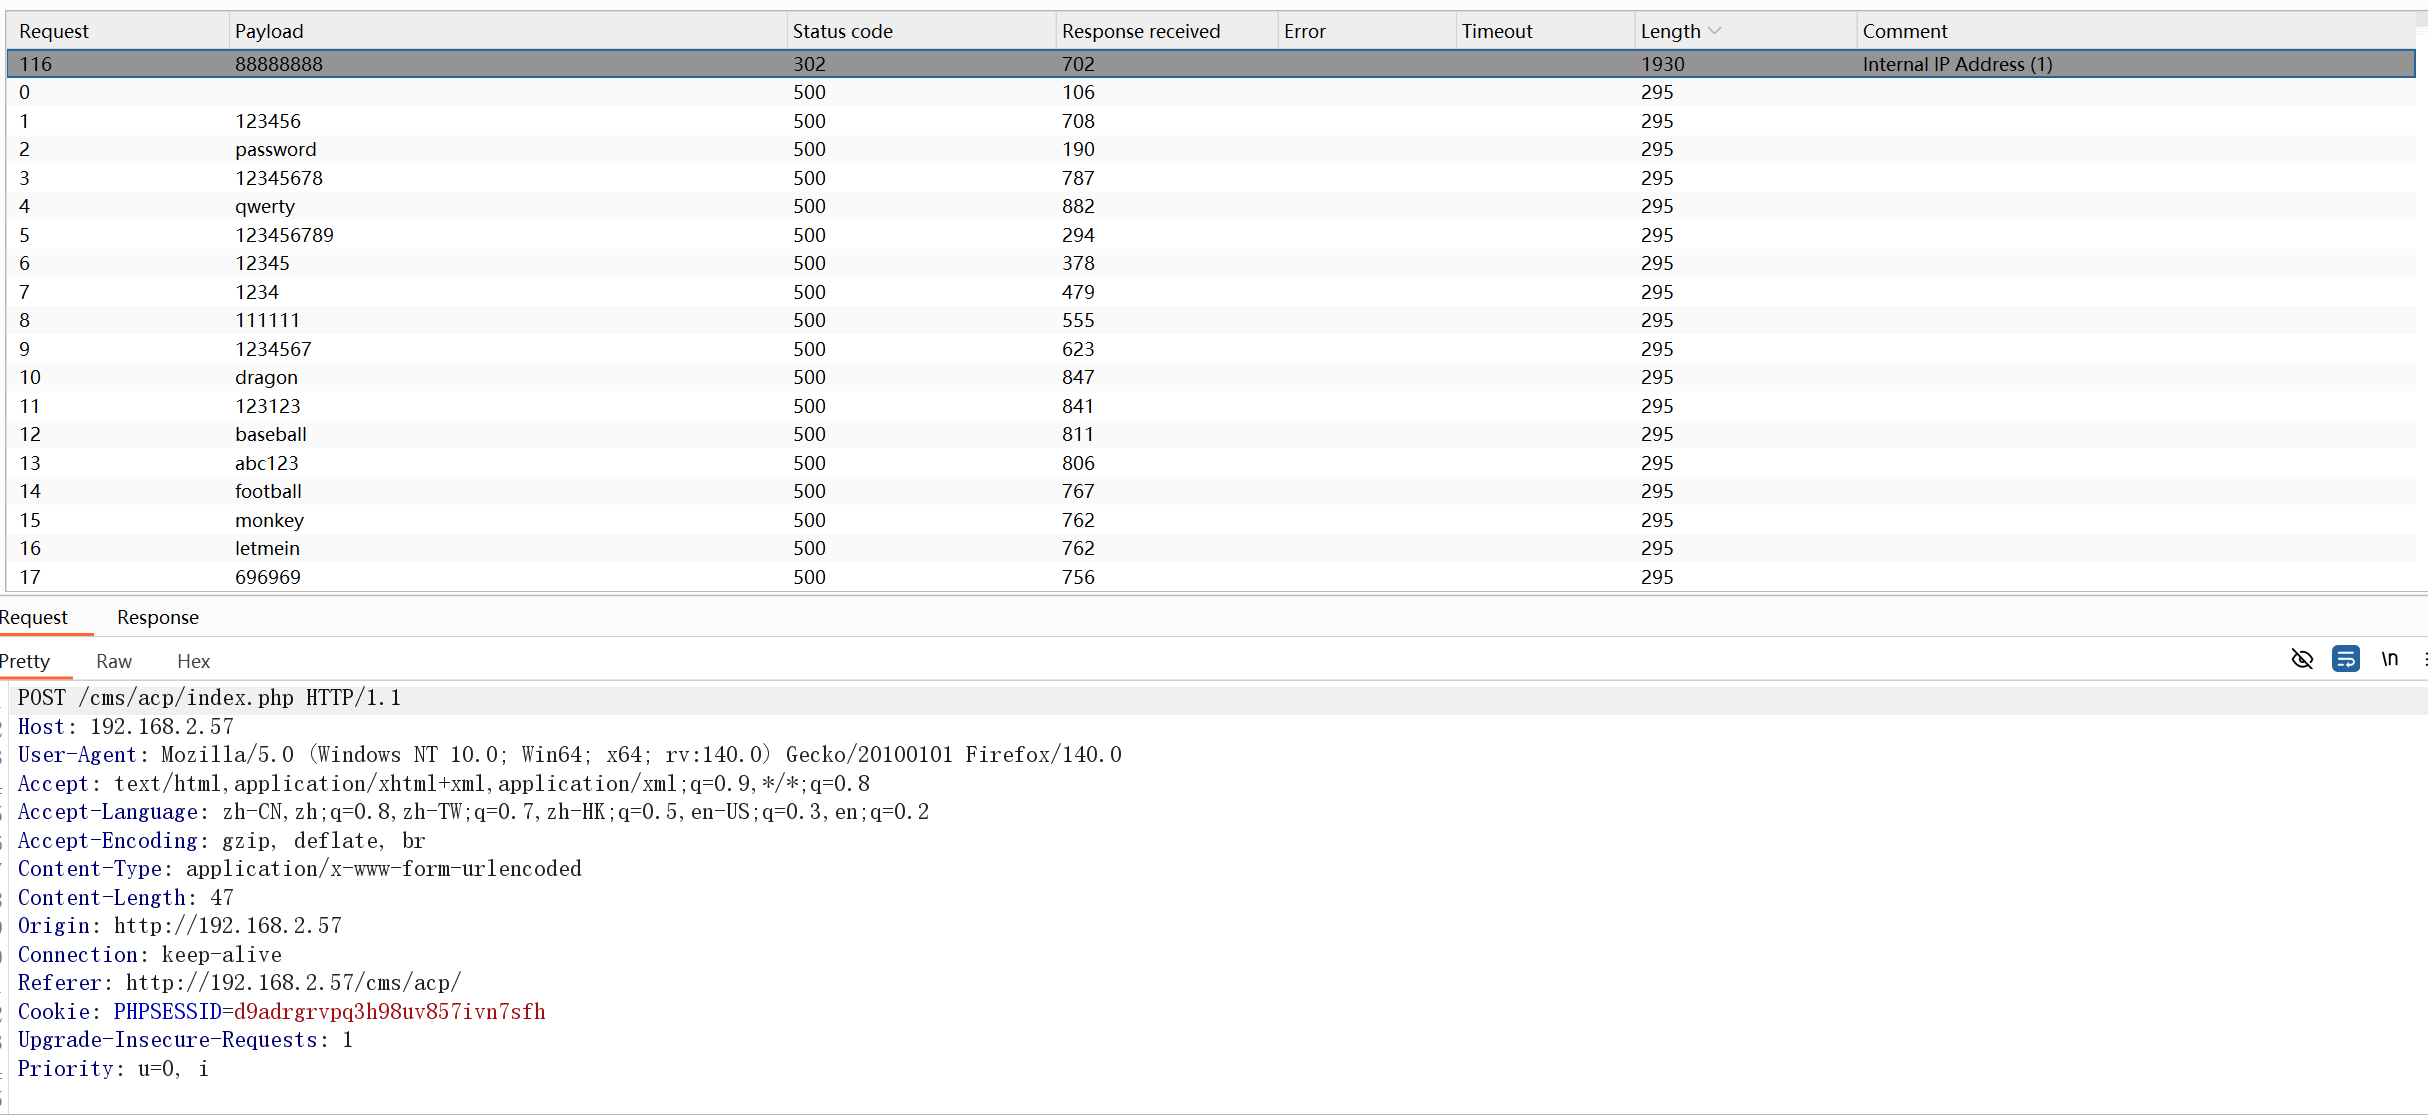Click the Timeout column header
This screenshot has width=2428, height=1118.
[x=1496, y=31]
